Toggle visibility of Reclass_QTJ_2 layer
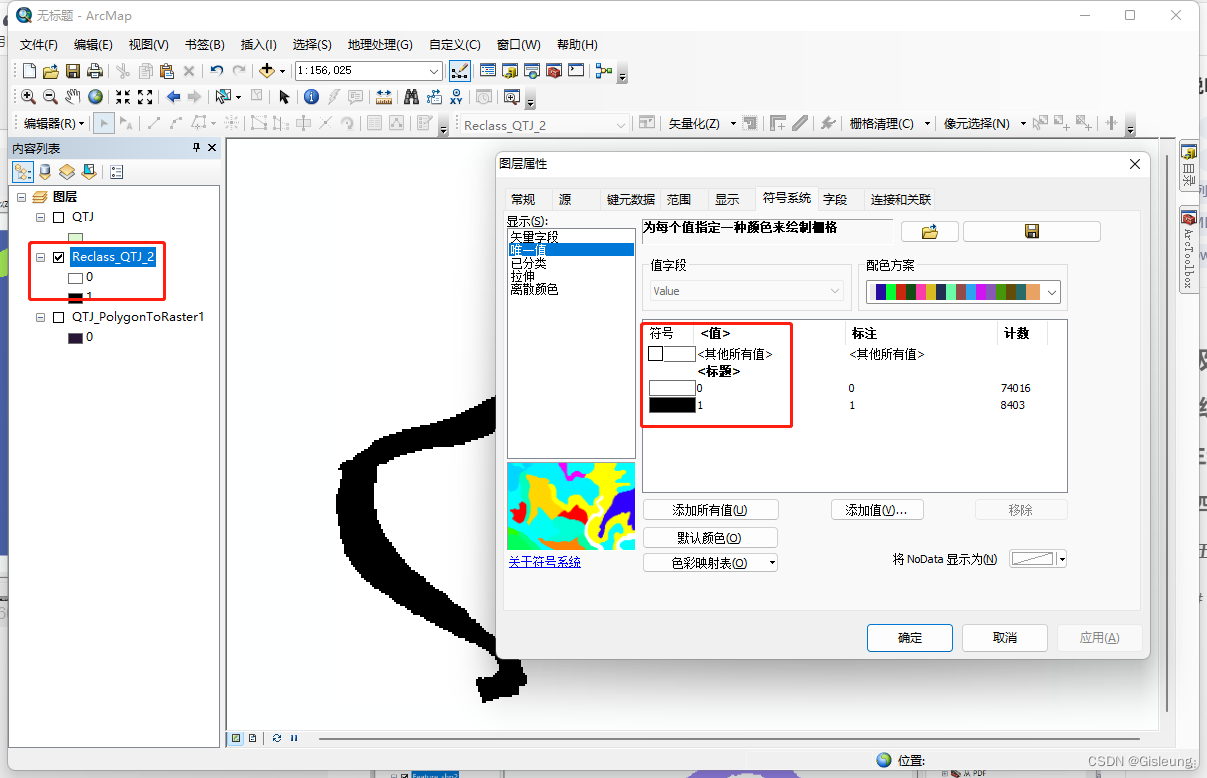1207x778 pixels. coord(58,258)
